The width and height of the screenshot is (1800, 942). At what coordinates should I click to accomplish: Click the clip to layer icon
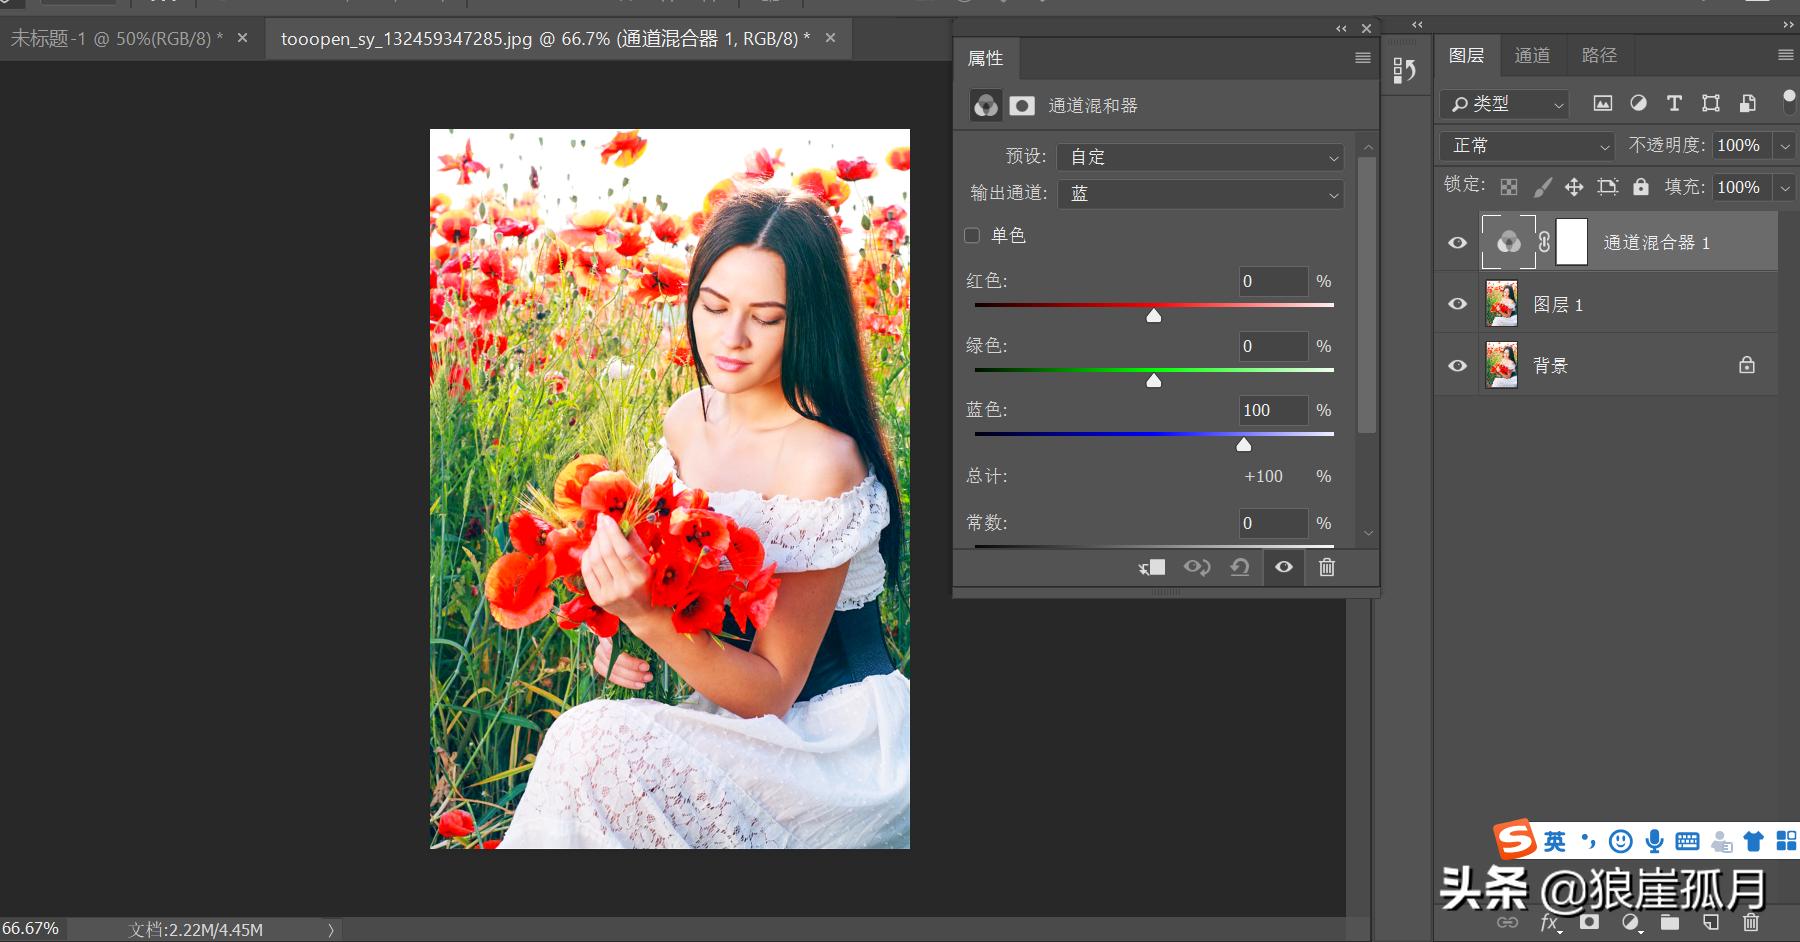(1152, 567)
